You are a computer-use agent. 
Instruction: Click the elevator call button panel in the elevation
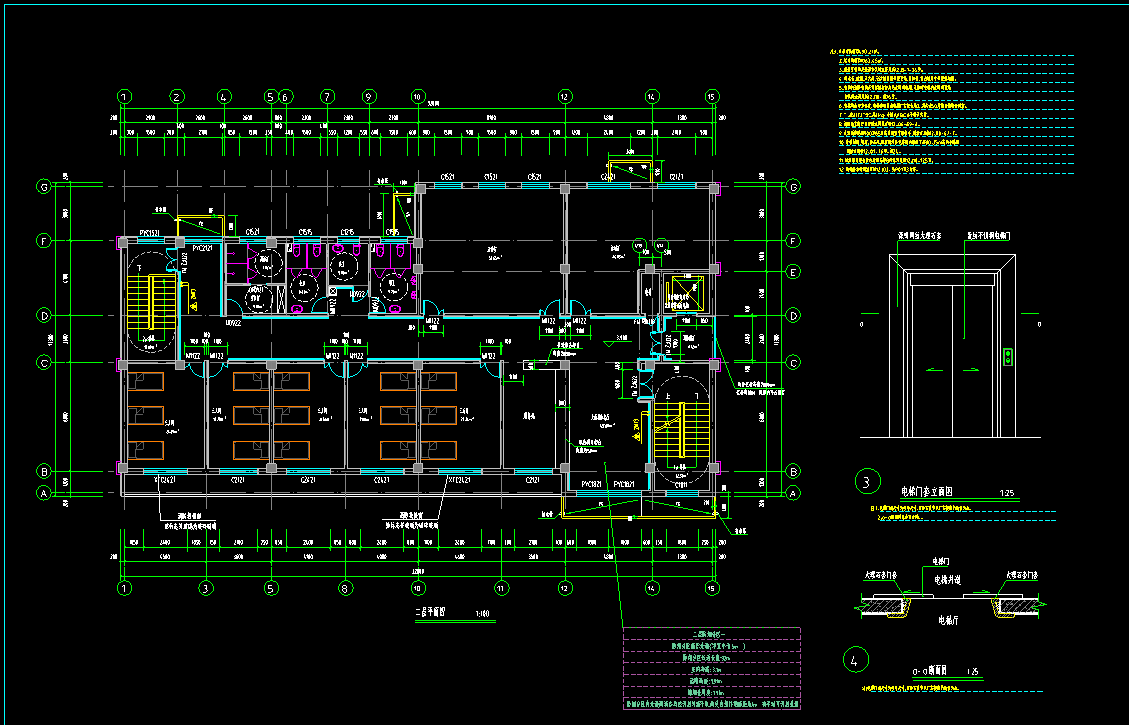click(x=1008, y=355)
